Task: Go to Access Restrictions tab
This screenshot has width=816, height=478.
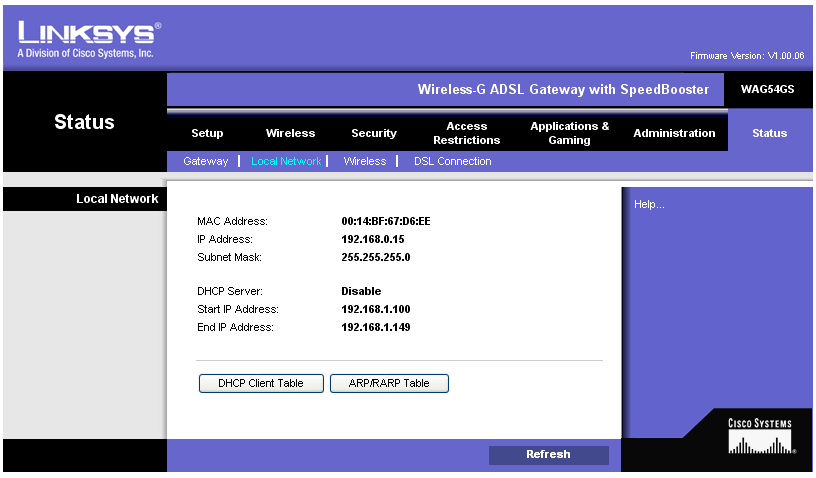Action: [466, 133]
